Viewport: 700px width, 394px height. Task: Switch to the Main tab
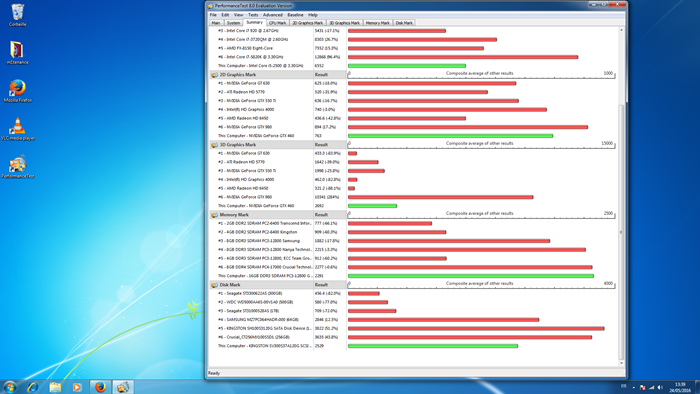tap(216, 23)
